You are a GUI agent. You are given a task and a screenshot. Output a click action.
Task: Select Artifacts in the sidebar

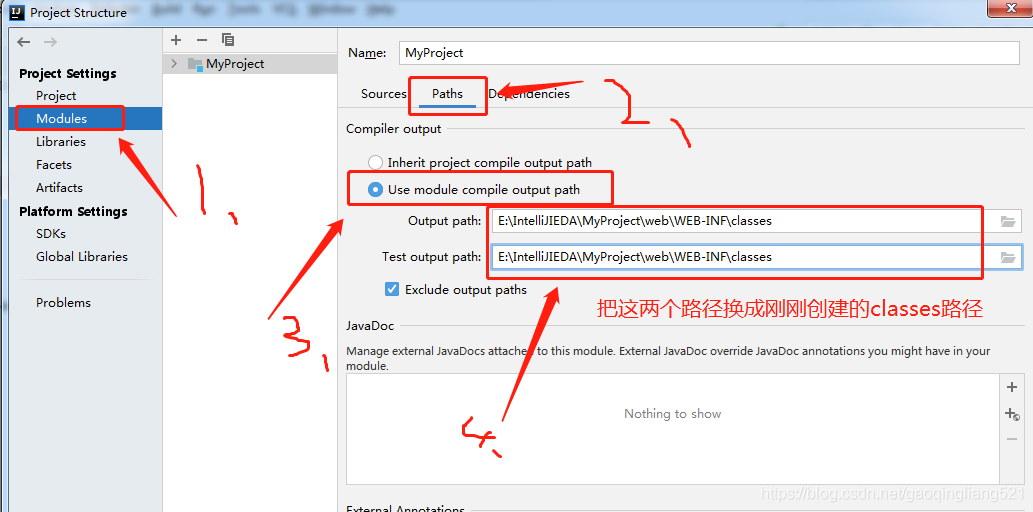tap(59, 187)
